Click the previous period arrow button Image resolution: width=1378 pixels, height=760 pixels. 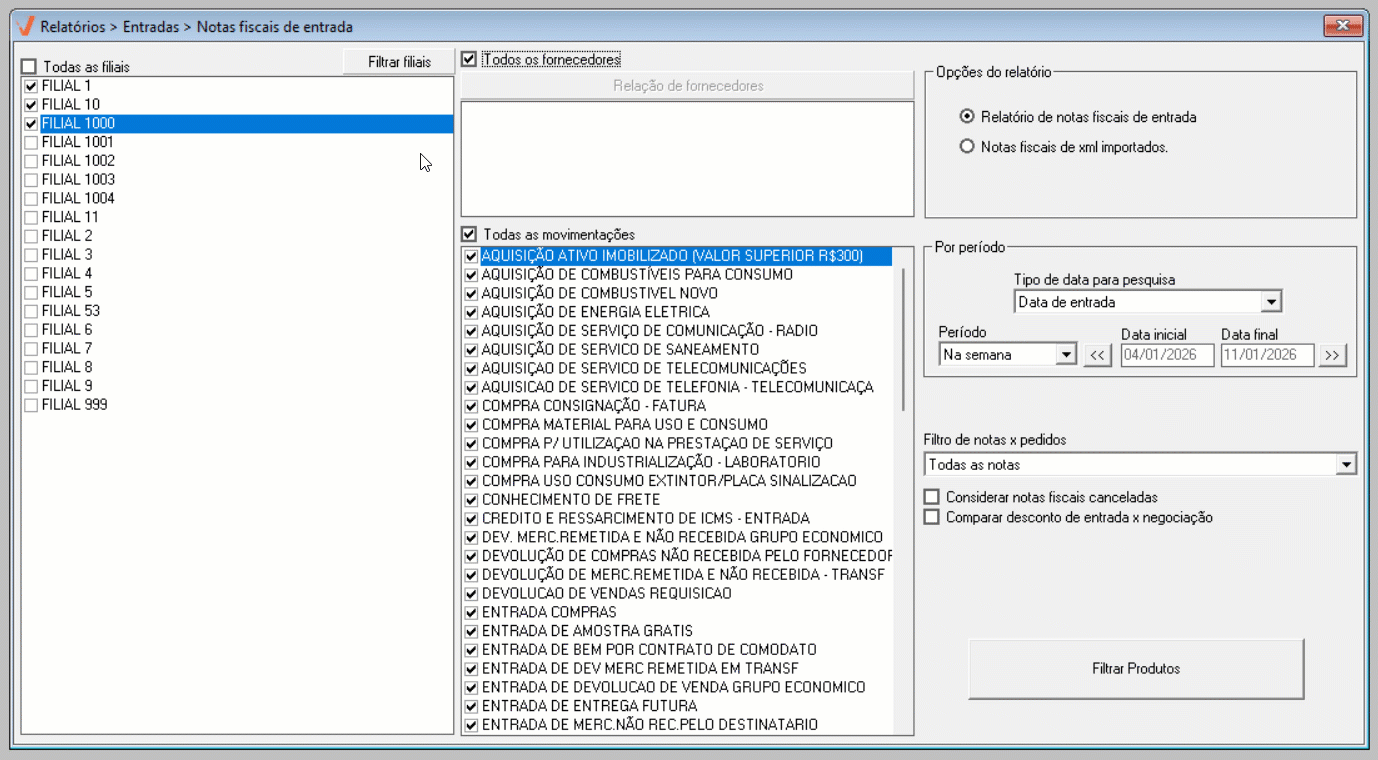point(1097,355)
